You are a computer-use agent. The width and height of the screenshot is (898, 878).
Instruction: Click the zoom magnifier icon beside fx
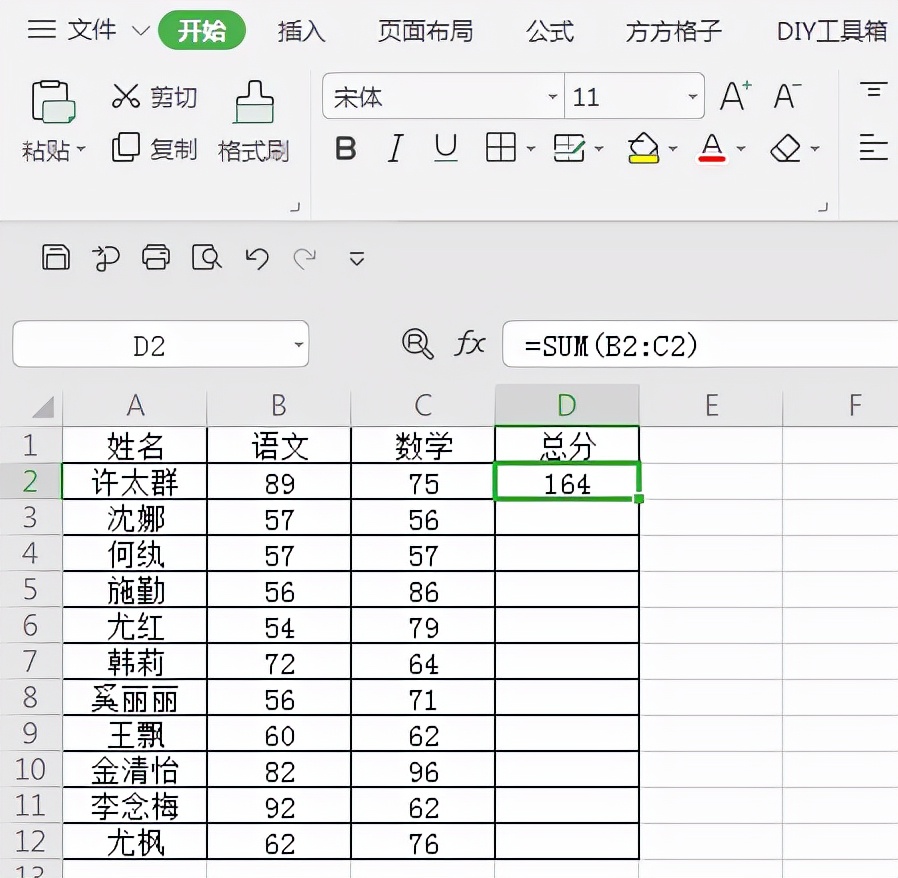(x=418, y=344)
